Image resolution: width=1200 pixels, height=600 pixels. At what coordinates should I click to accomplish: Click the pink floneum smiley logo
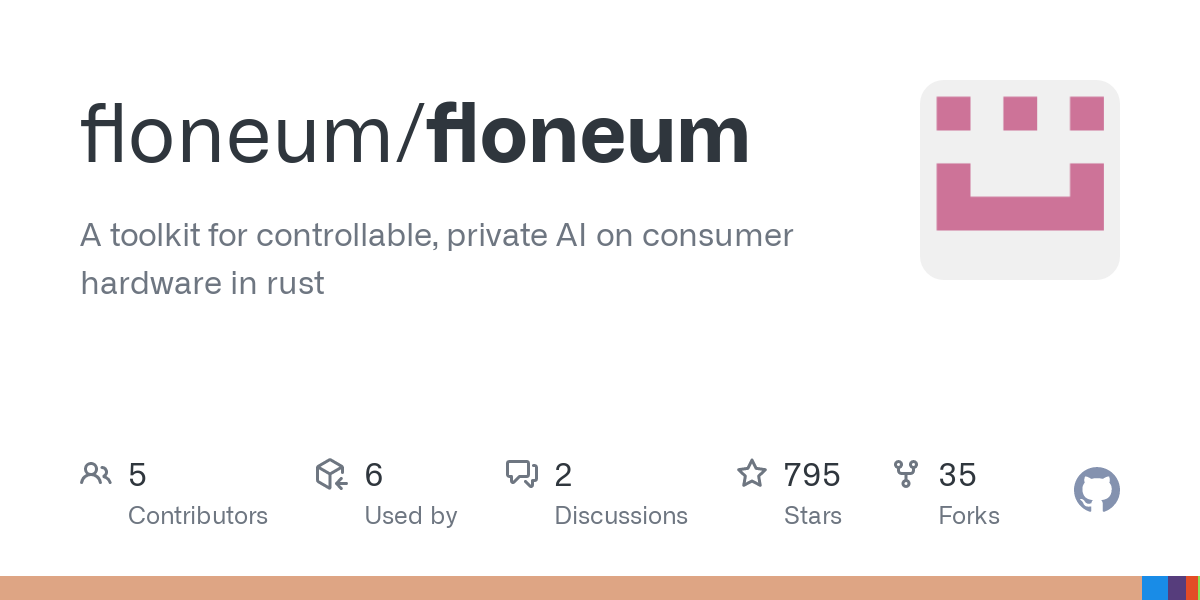[1019, 180]
